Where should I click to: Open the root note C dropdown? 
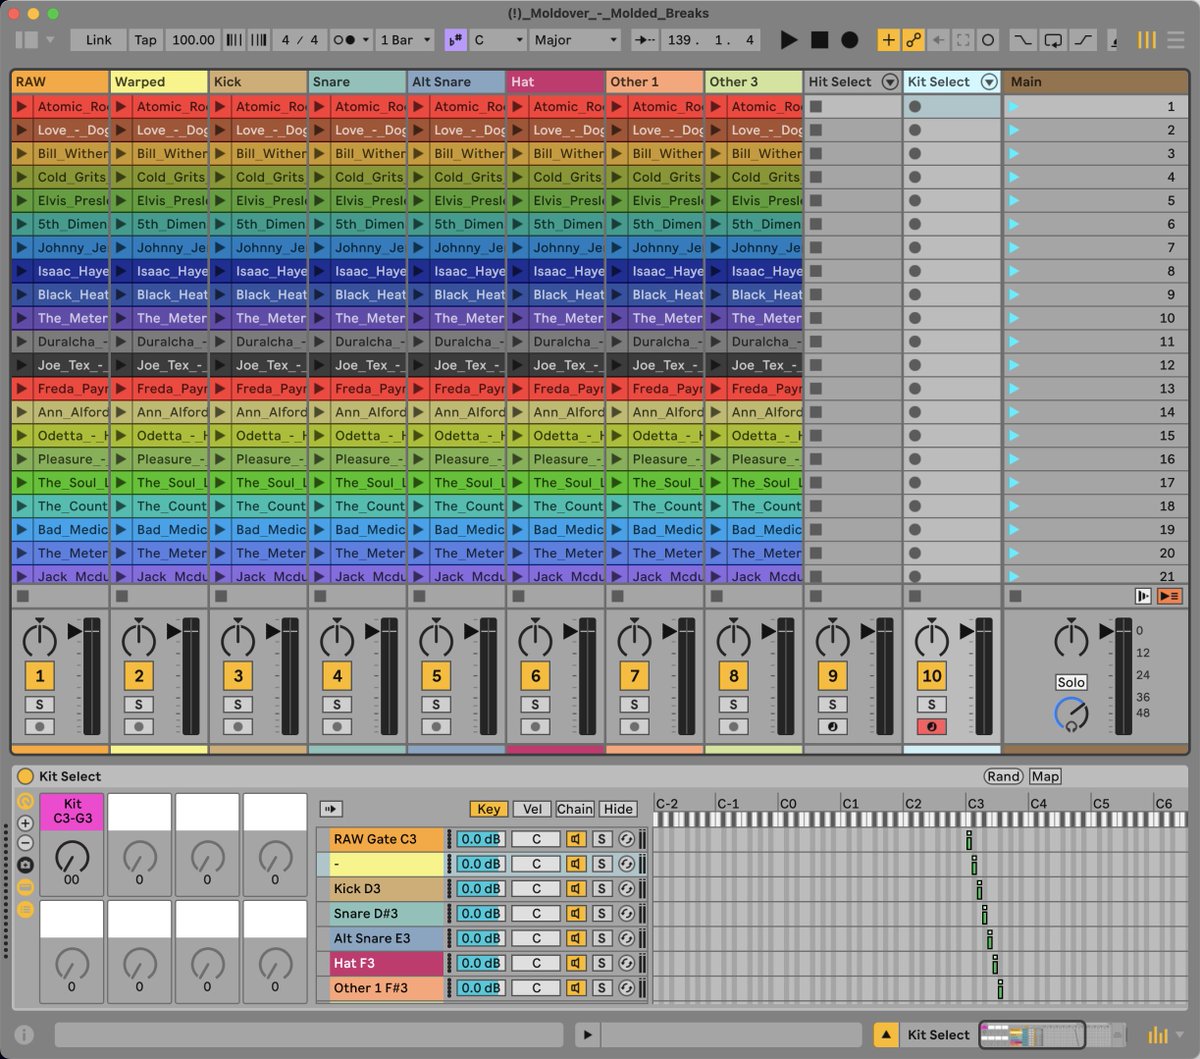498,40
